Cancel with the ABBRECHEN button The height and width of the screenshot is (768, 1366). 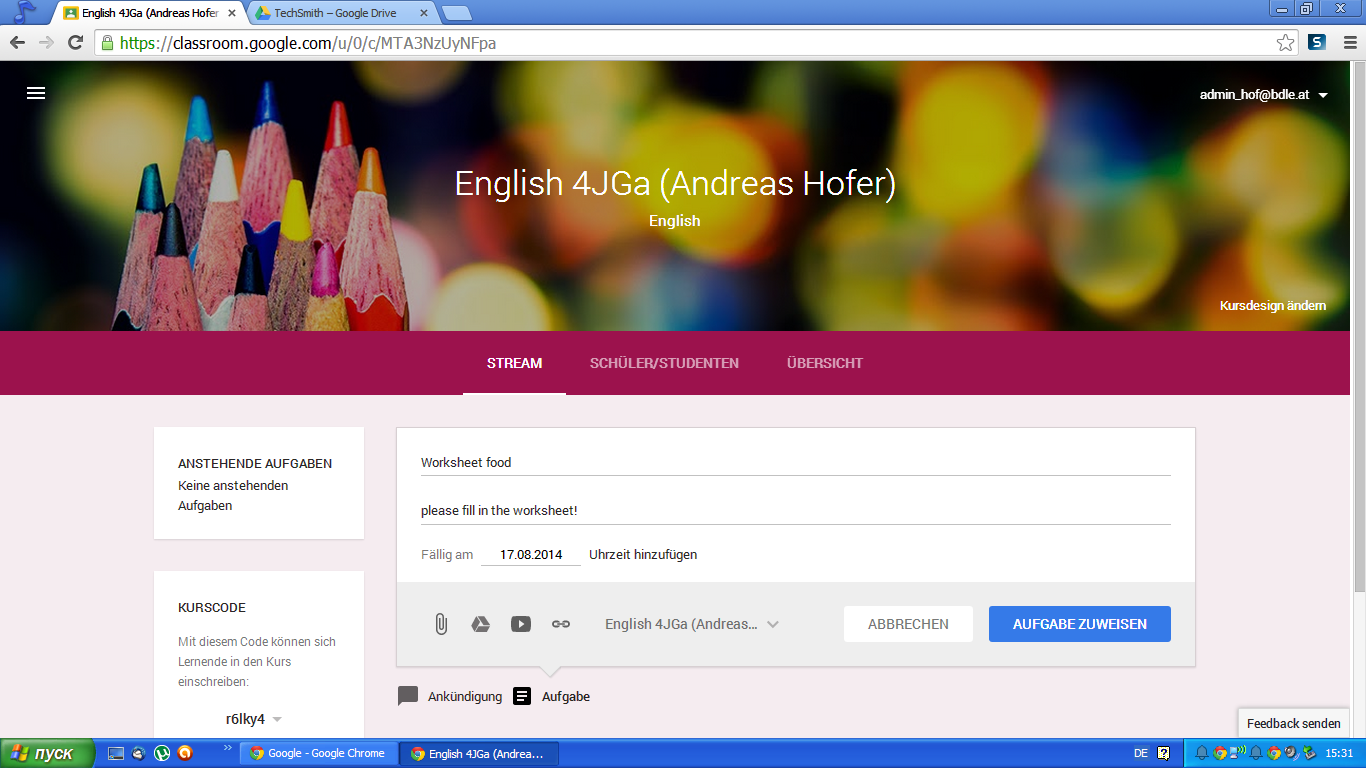coord(908,624)
